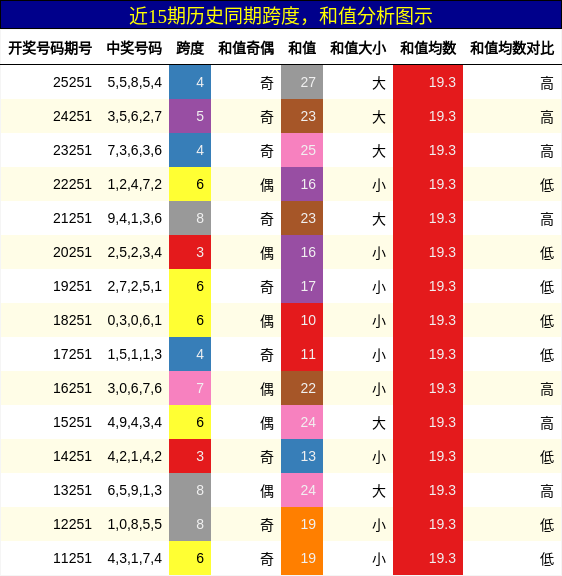This screenshot has height=576, width=562.
Task: Click winning numbers 4,3,1,7,4
Action: (134, 558)
